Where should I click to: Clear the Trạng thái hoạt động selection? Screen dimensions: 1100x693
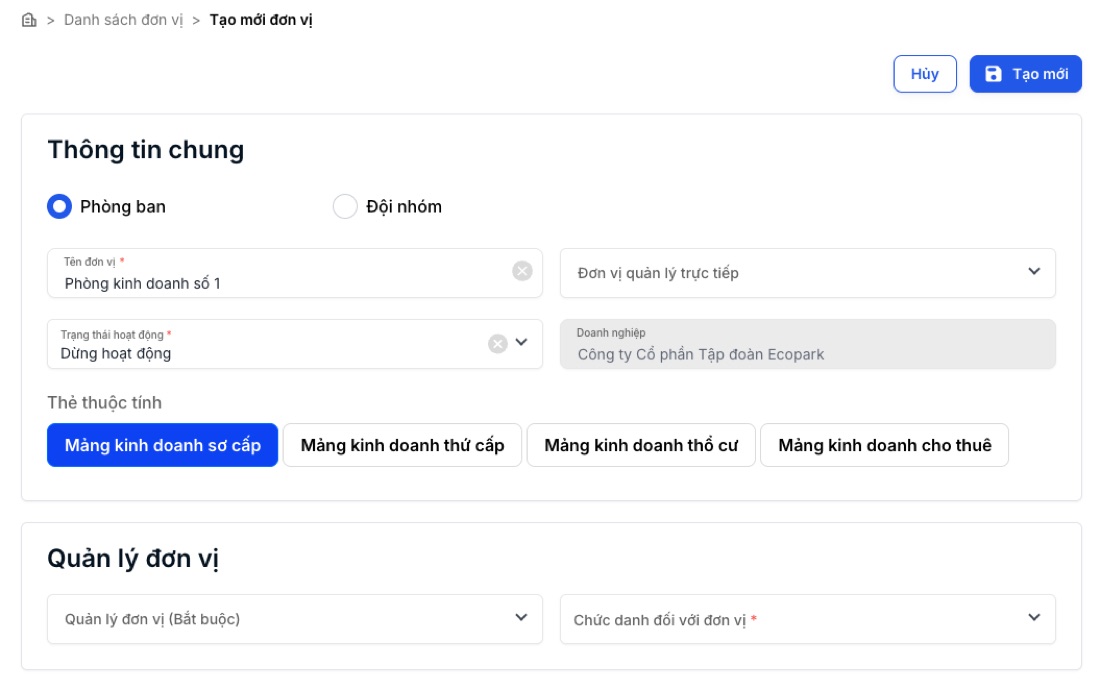tap(497, 344)
